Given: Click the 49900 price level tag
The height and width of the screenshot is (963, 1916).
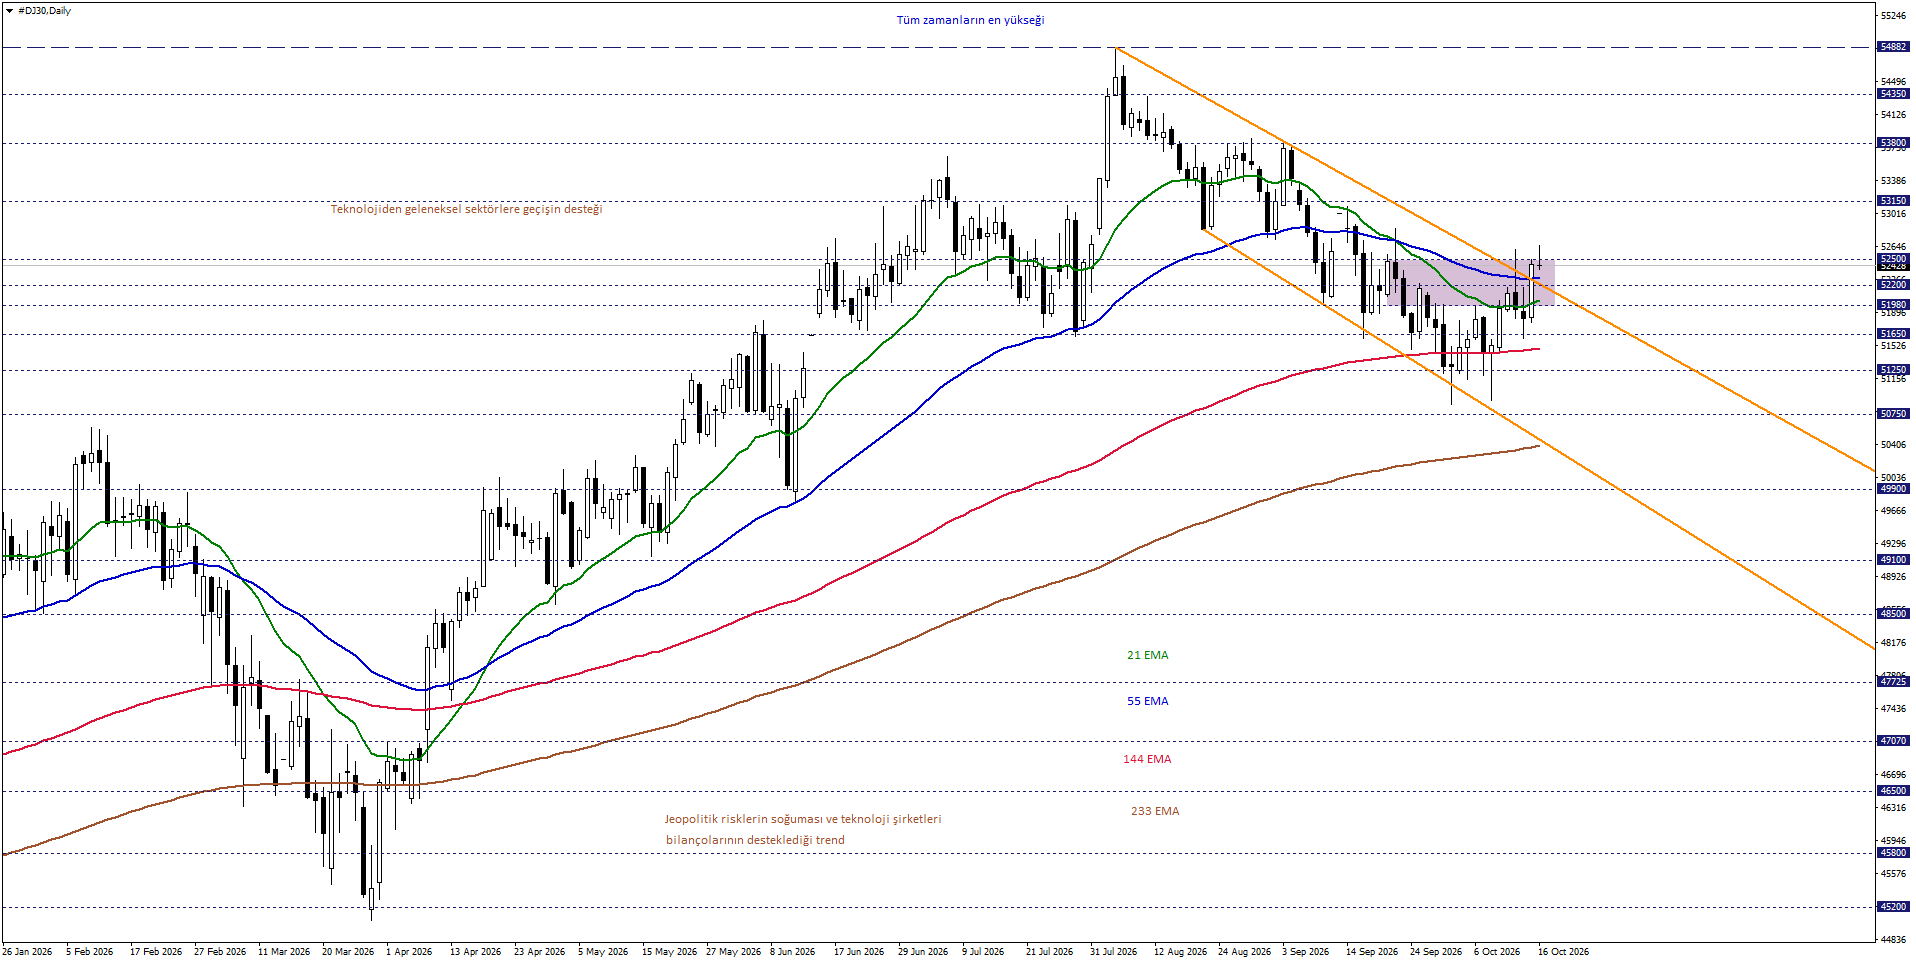Looking at the screenshot, I should click(x=1894, y=489).
